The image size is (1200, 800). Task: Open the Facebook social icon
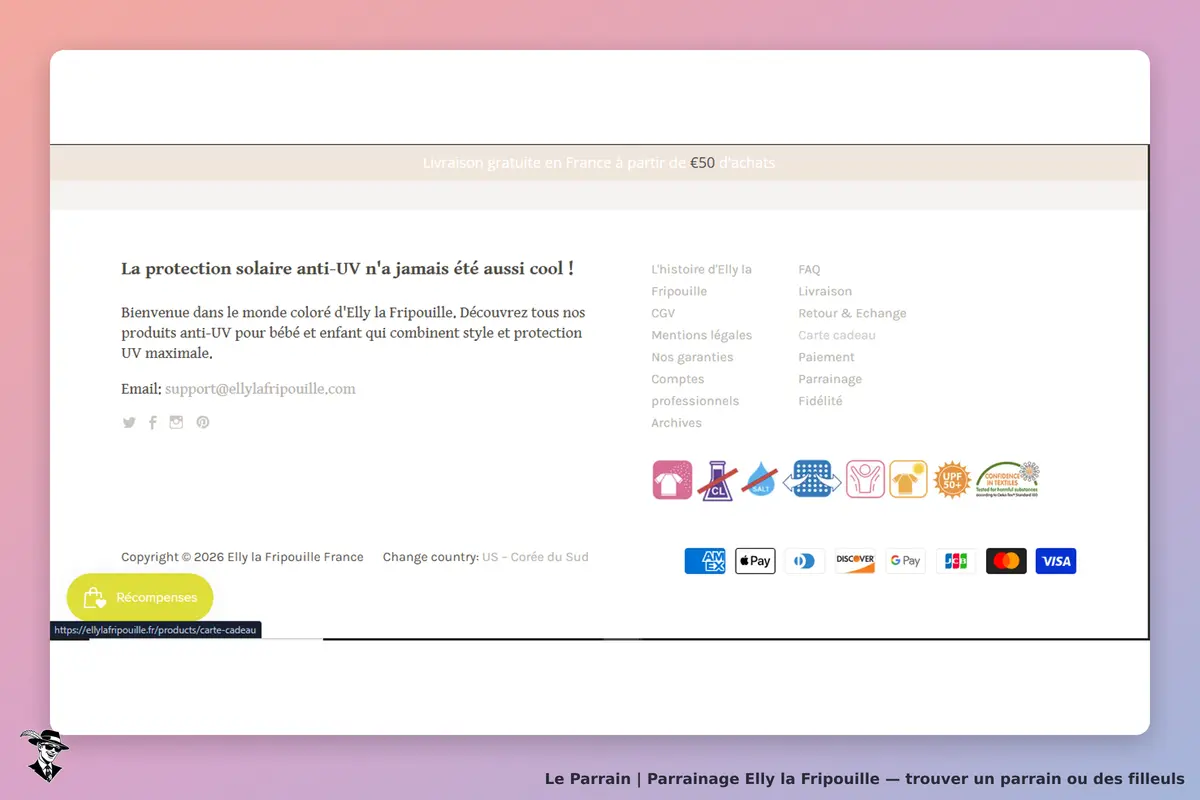pyautogui.click(x=153, y=423)
